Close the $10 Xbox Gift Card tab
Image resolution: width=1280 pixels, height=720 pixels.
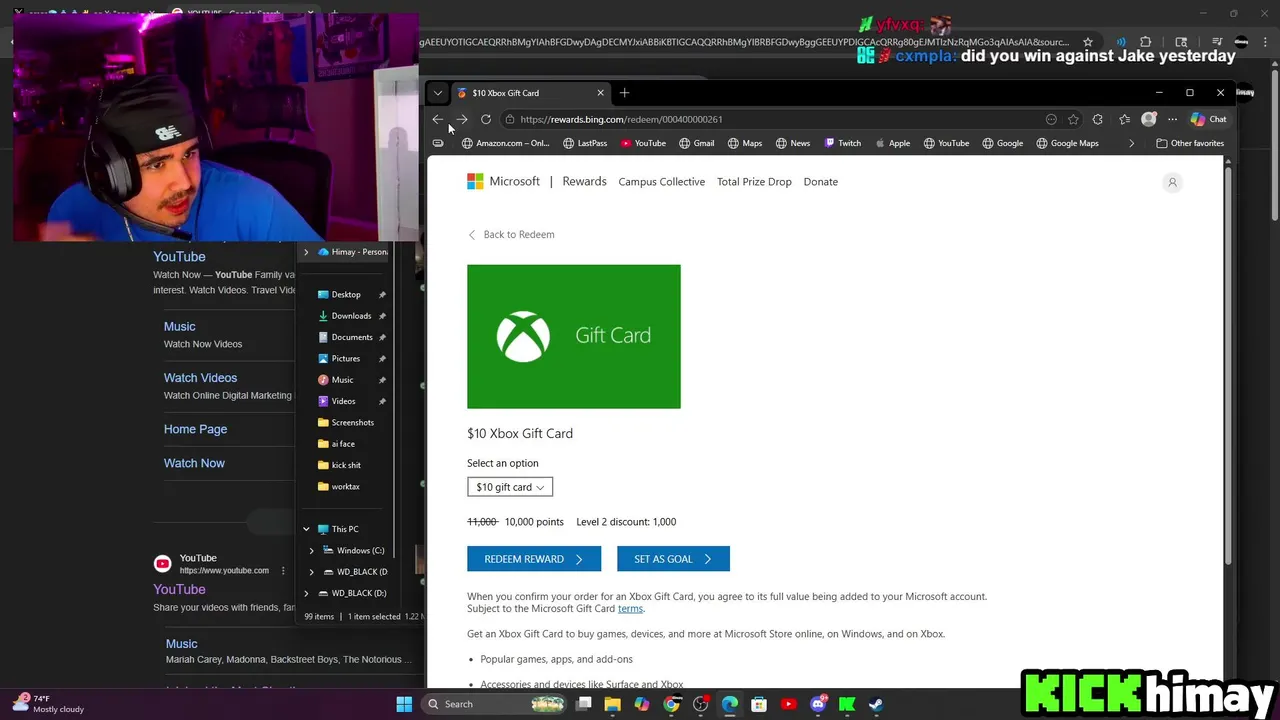(x=600, y=93)
